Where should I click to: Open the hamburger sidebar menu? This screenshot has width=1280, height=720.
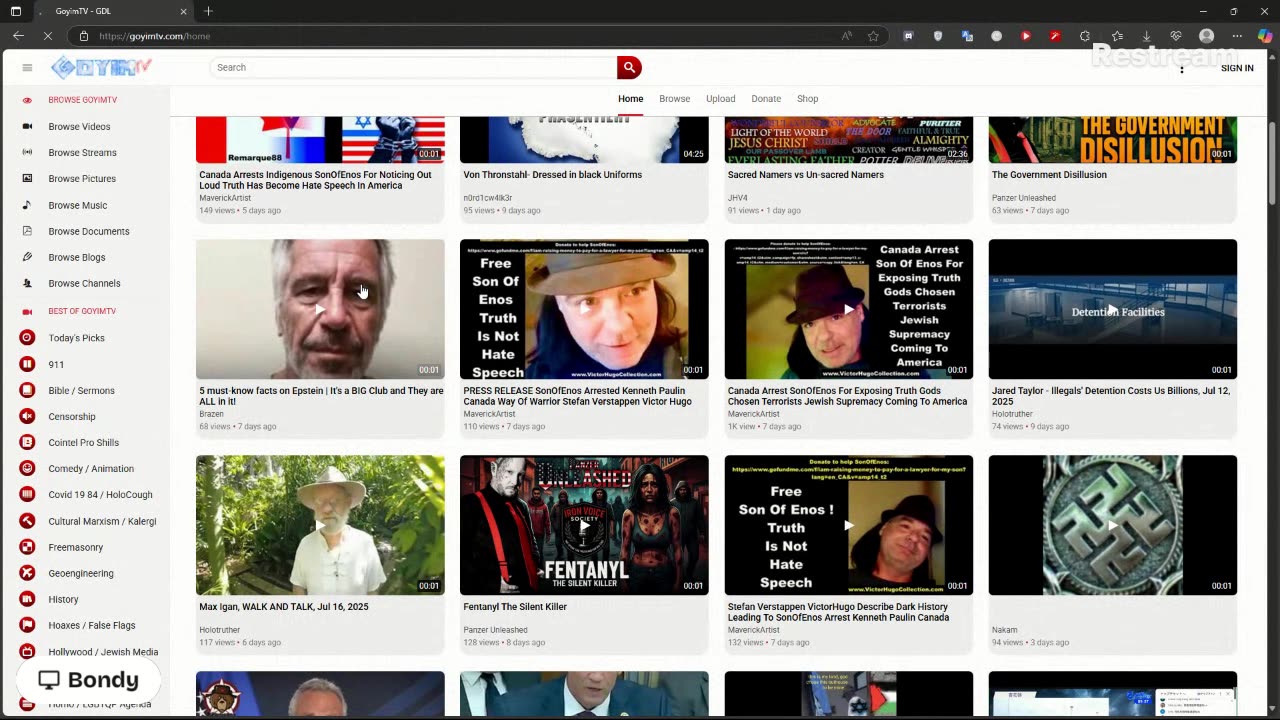[x=27, y=68]
